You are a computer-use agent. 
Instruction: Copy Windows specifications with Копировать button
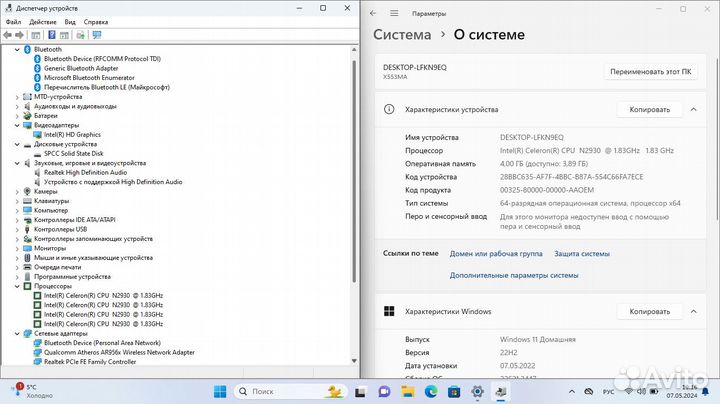coord(649,312)
